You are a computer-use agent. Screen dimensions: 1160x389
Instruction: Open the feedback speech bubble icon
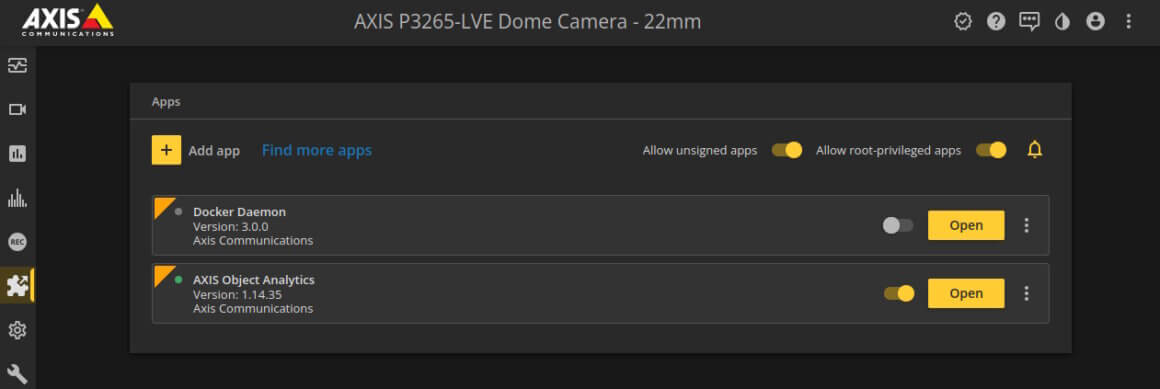click(x=1029, y=21)
